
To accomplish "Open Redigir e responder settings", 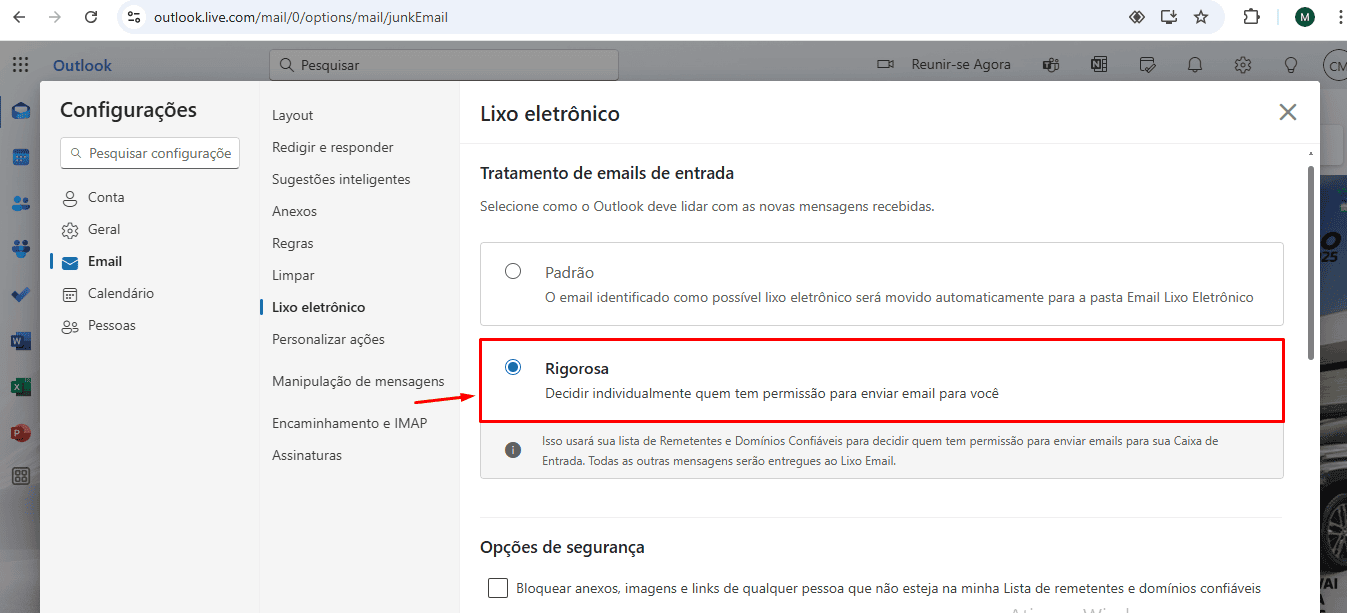I will click(333, 147).
